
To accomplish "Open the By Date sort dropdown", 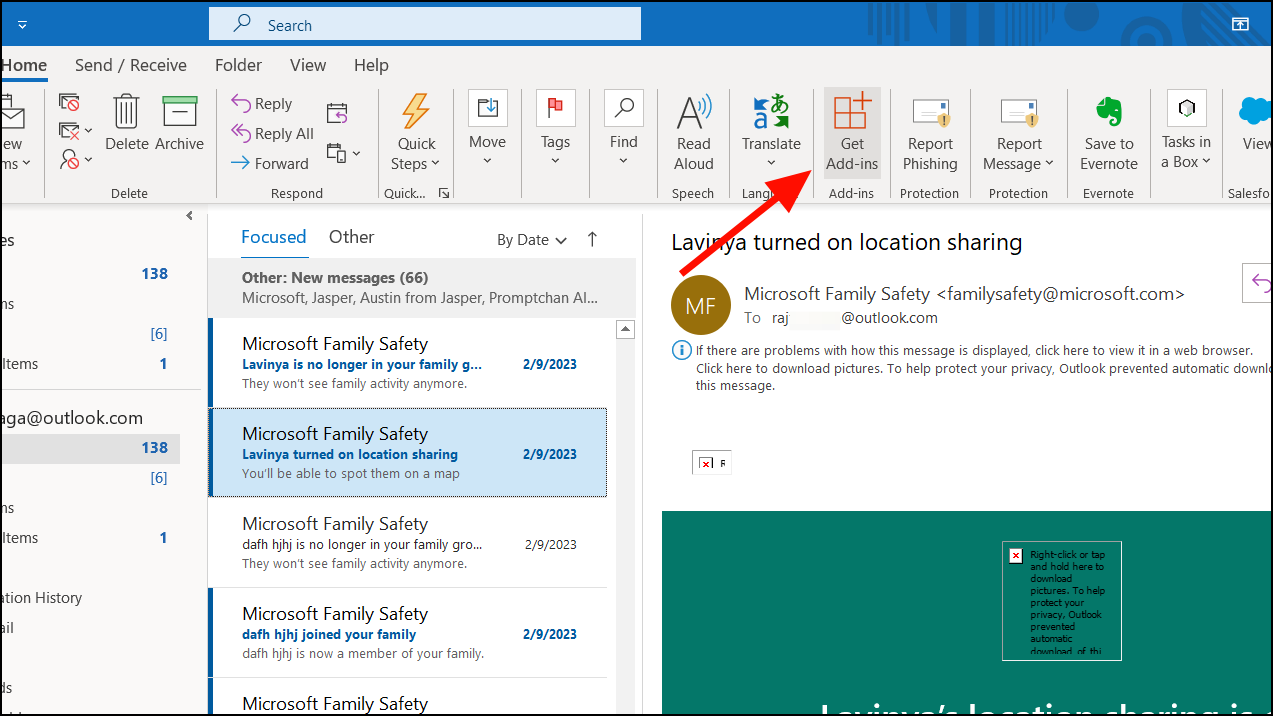I will 532,240.
